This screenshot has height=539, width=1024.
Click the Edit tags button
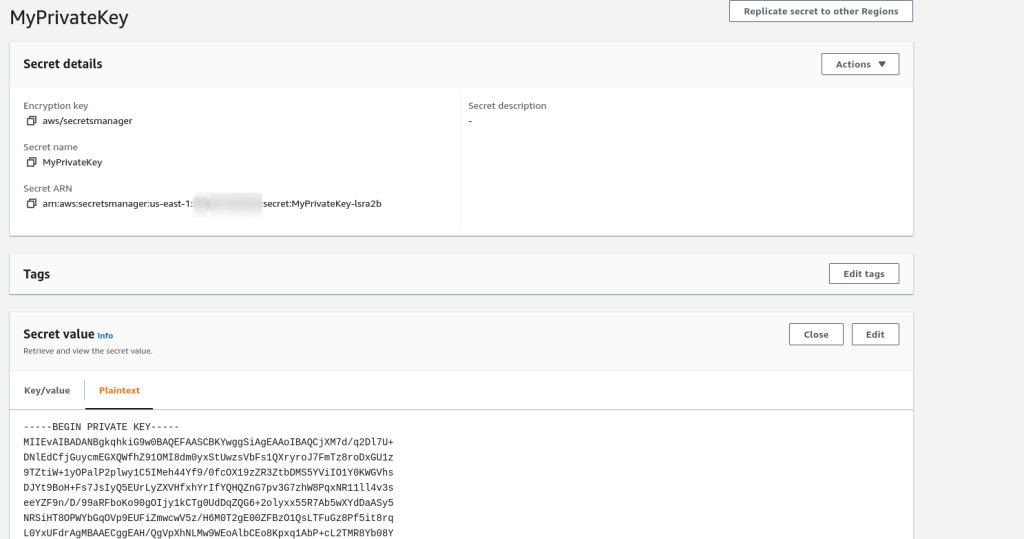click(864, 274)
